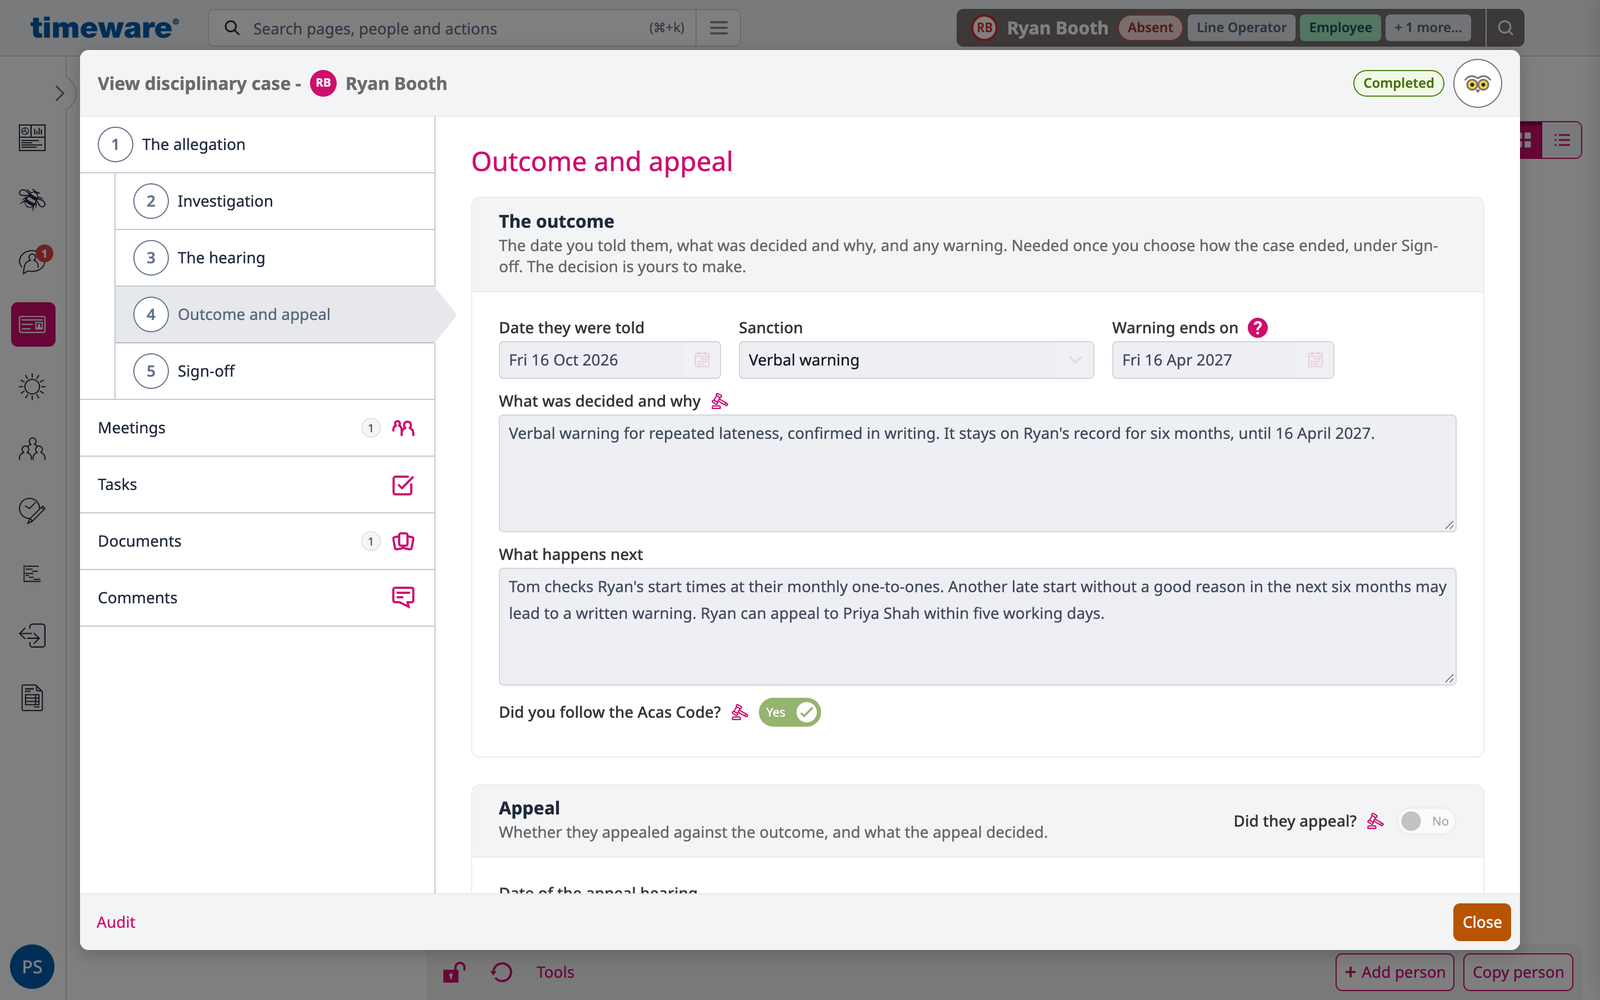Click Tools in bottom toolbar

[x=555, y=972]
